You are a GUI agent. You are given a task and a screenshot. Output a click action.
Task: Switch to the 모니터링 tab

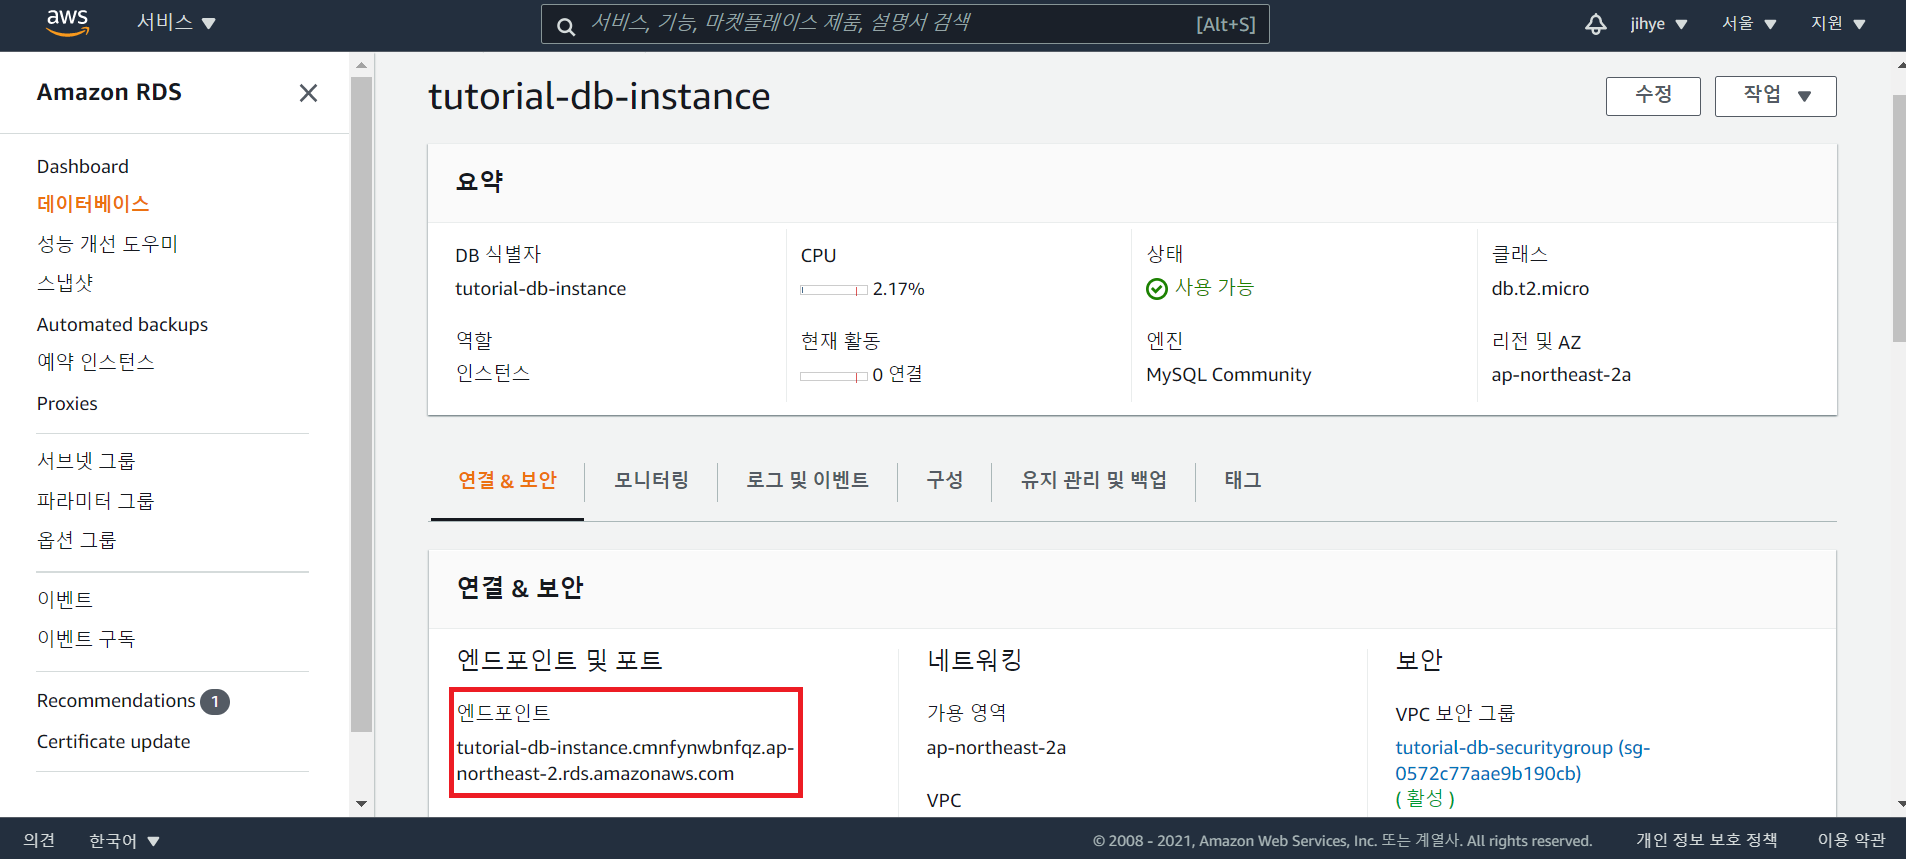coord(651,480)
